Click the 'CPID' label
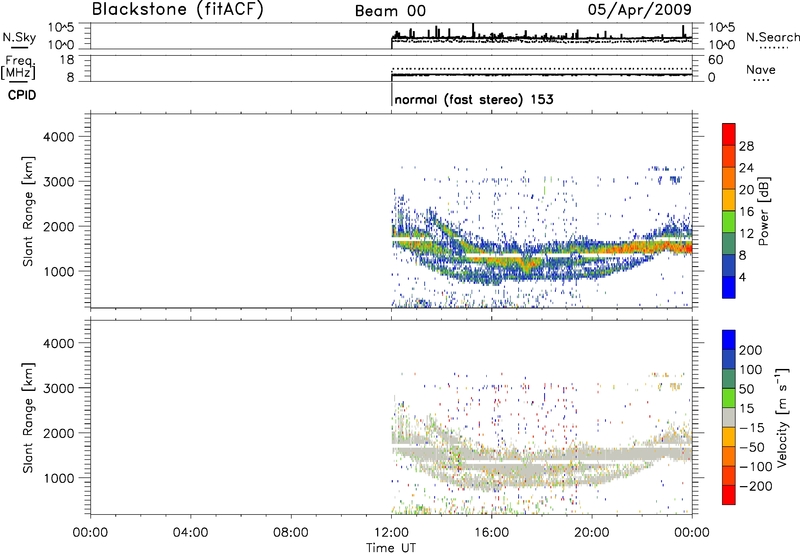The image size is (800, 554). [22, 95]
